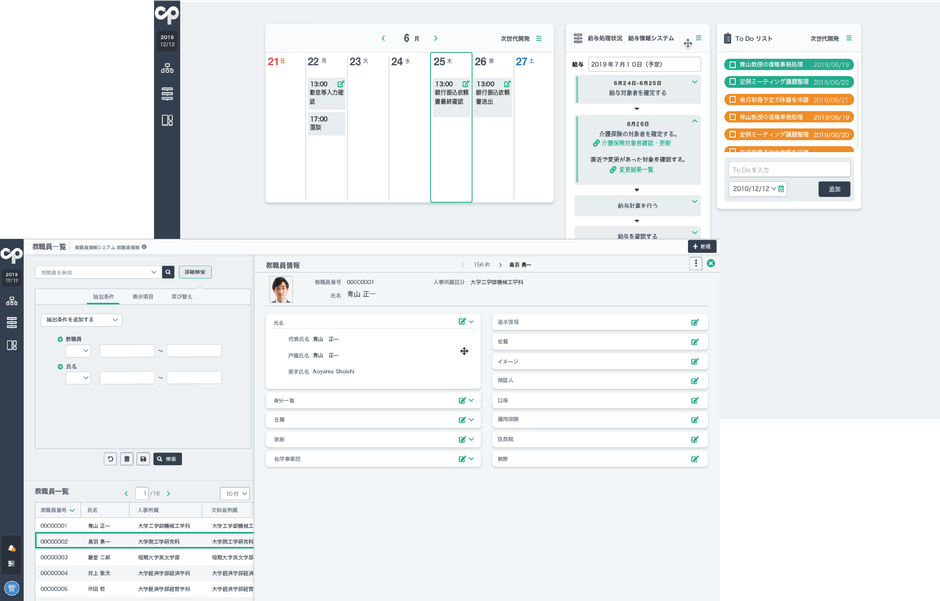Click the To Do を入力 text field
The height and width of the screenshot is (601, 940).
pyautogui.click(x=789, y=170)
